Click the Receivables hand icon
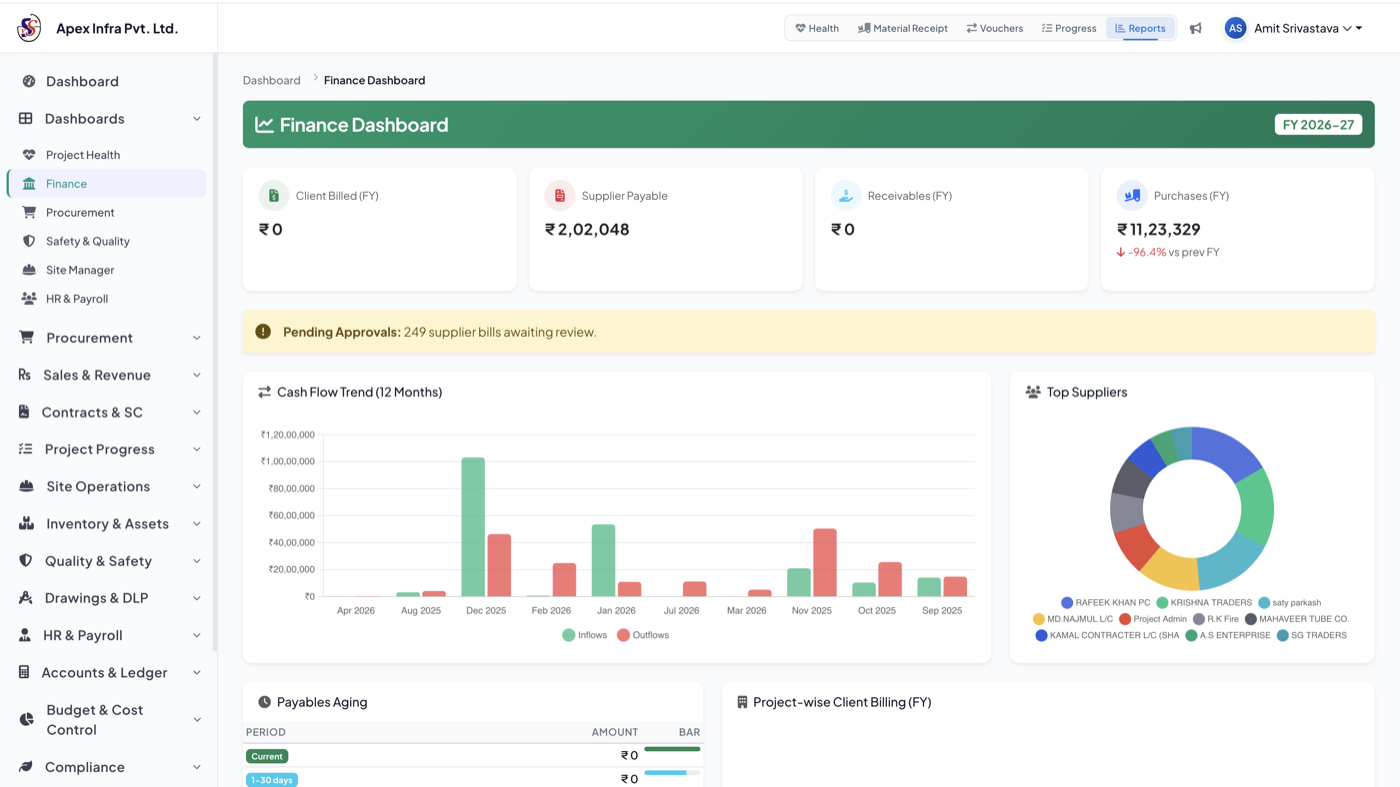1400x787 pixels. click(846, 196)
